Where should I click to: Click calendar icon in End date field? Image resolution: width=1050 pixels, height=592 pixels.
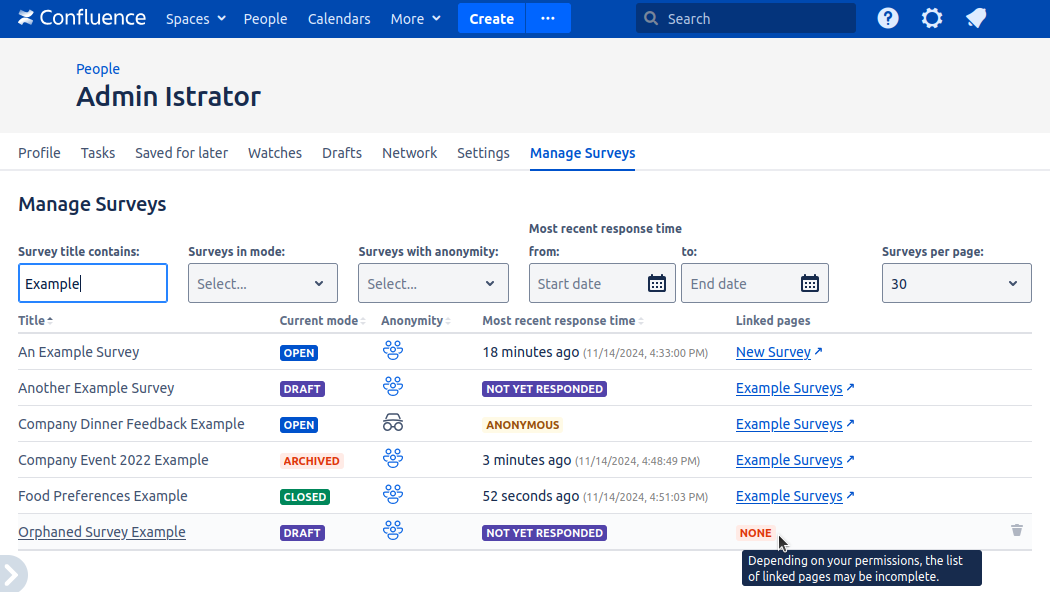[809, 283]
